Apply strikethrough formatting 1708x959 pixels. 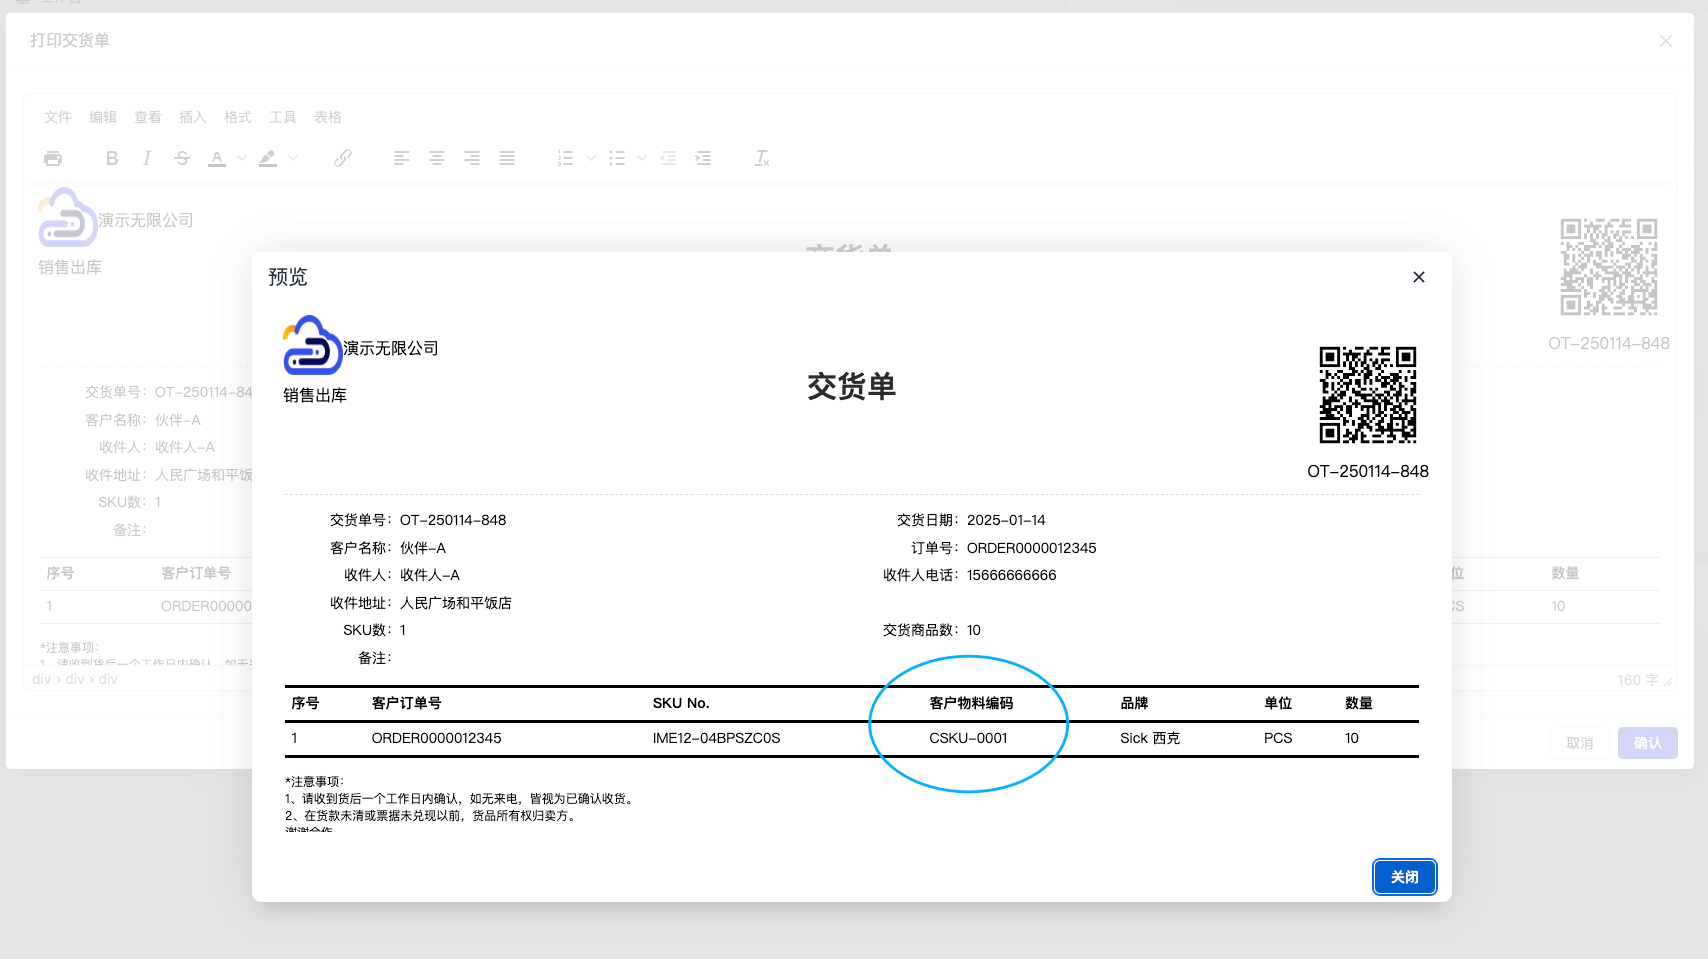coord(181,157)
